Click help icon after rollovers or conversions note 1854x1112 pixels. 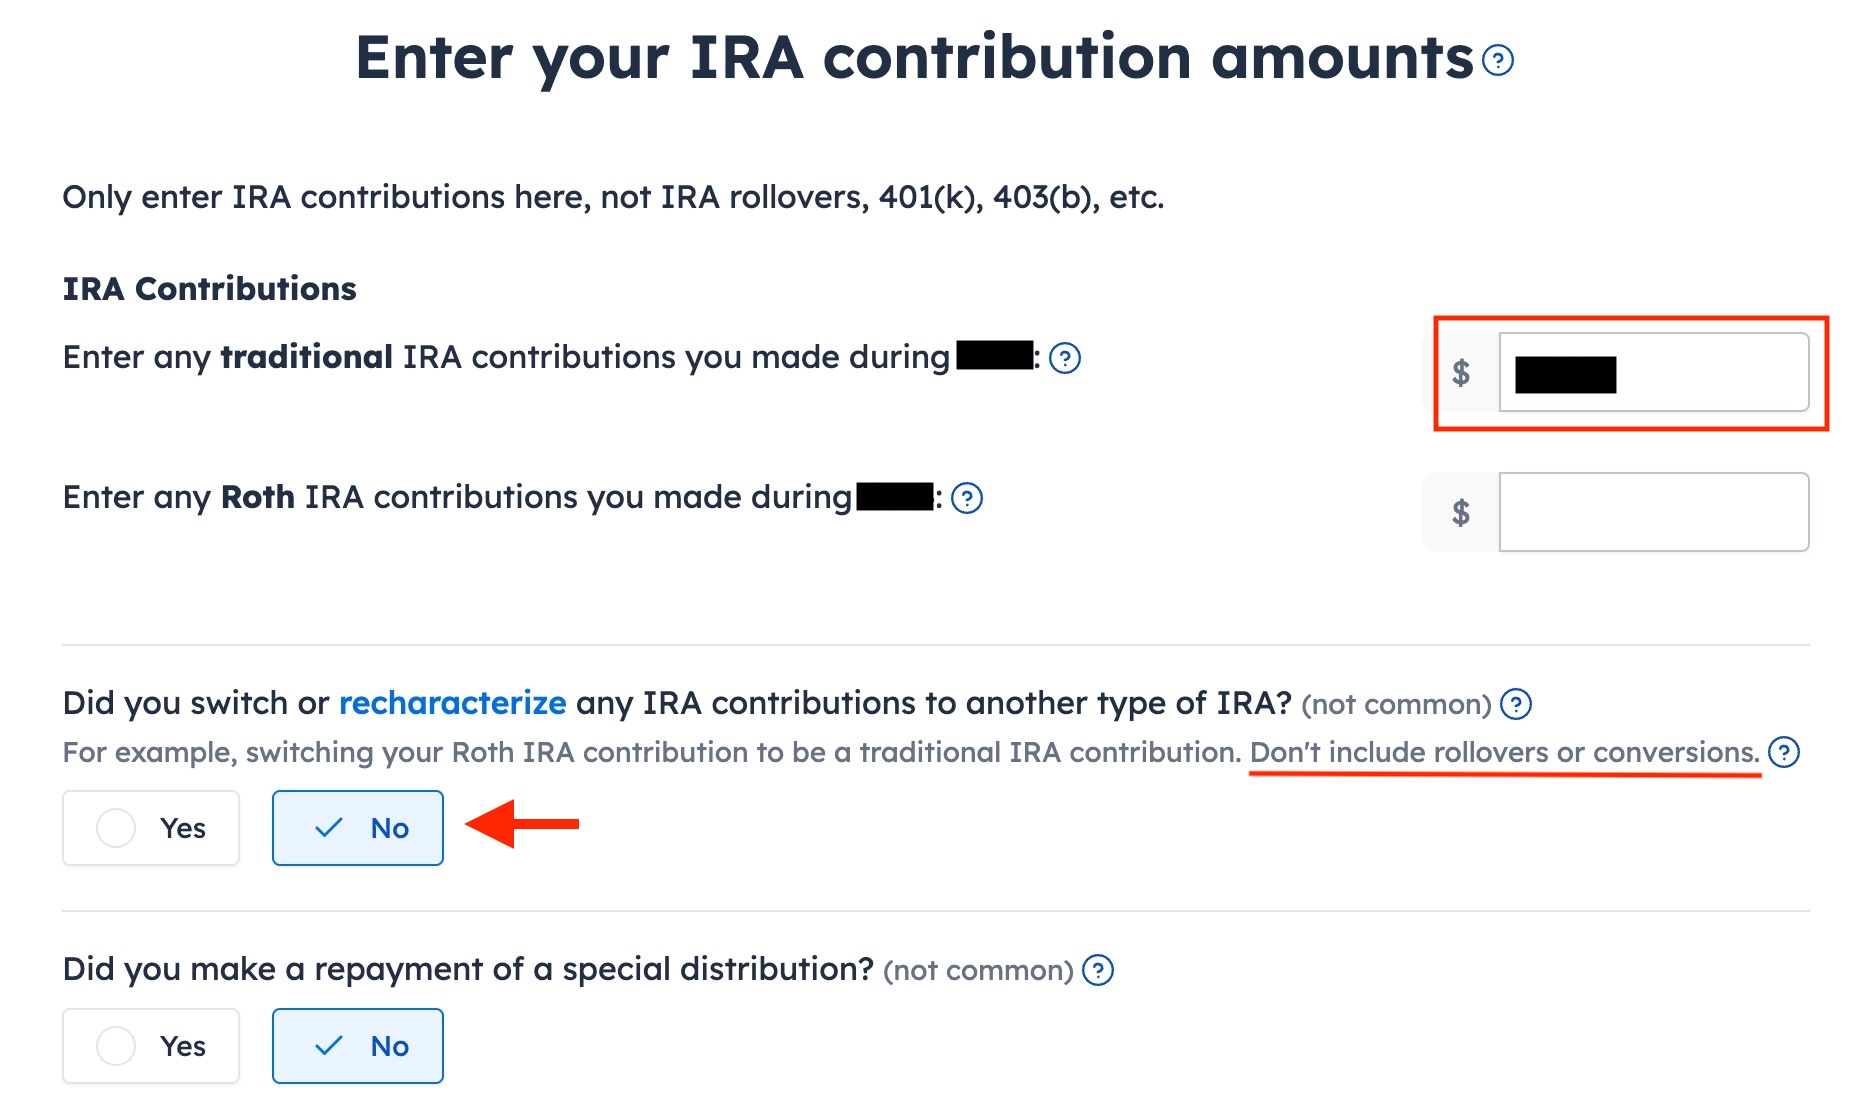pyautogui.click(x=1784, y=752)
